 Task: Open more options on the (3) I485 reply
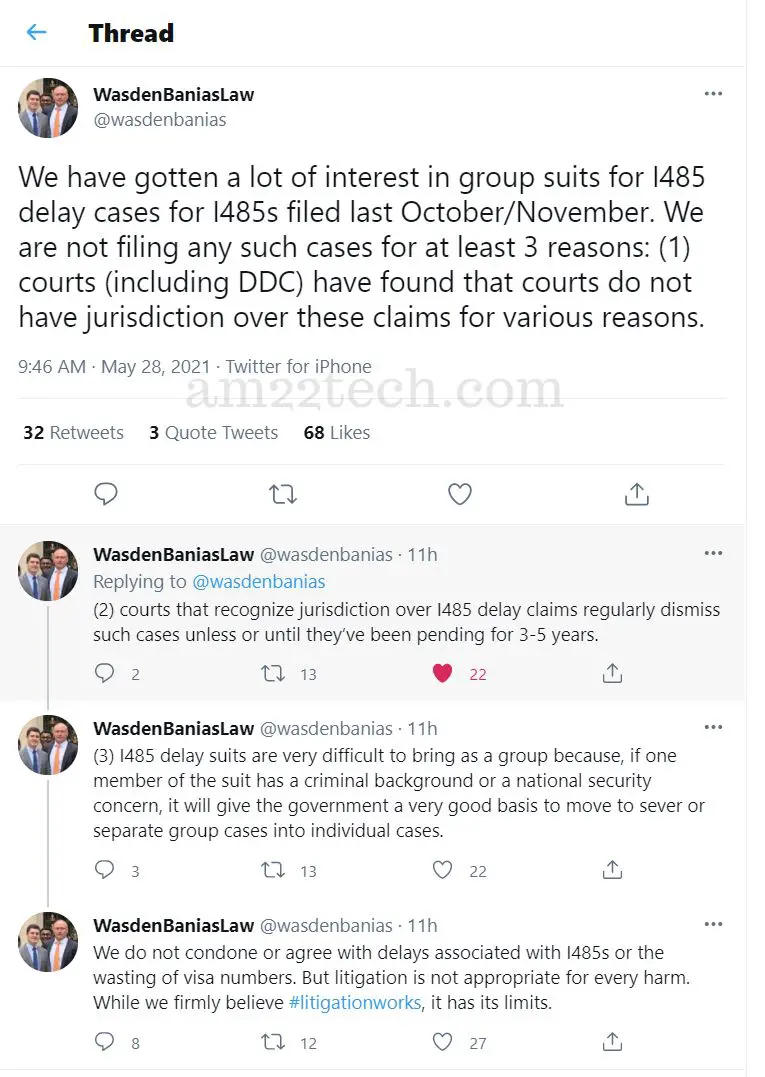tap(713, 727)
